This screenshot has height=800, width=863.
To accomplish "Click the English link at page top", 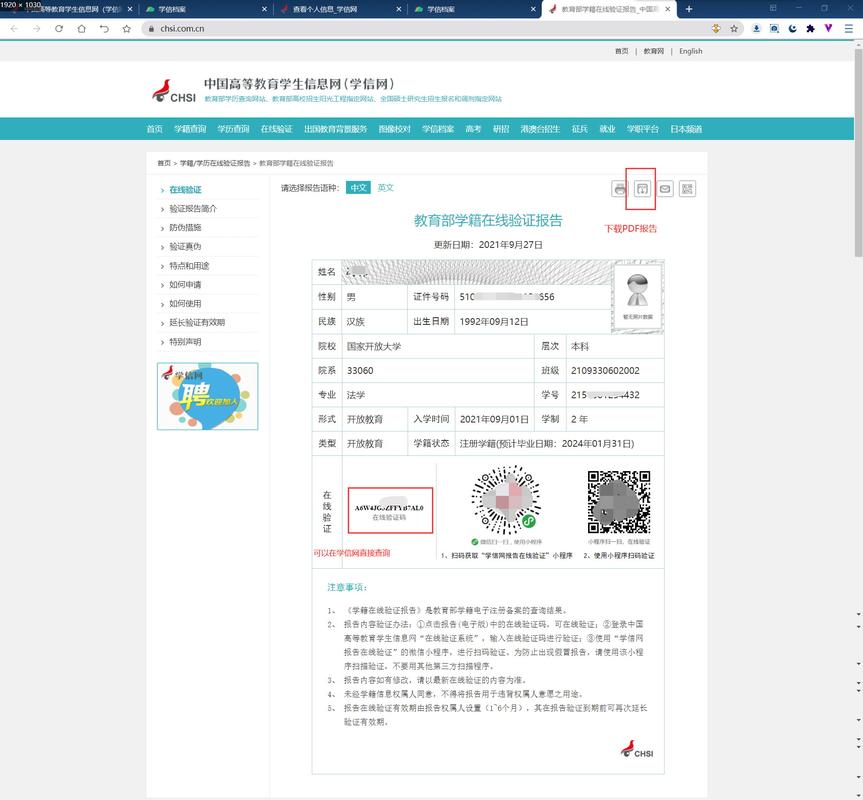I will 691,51.
